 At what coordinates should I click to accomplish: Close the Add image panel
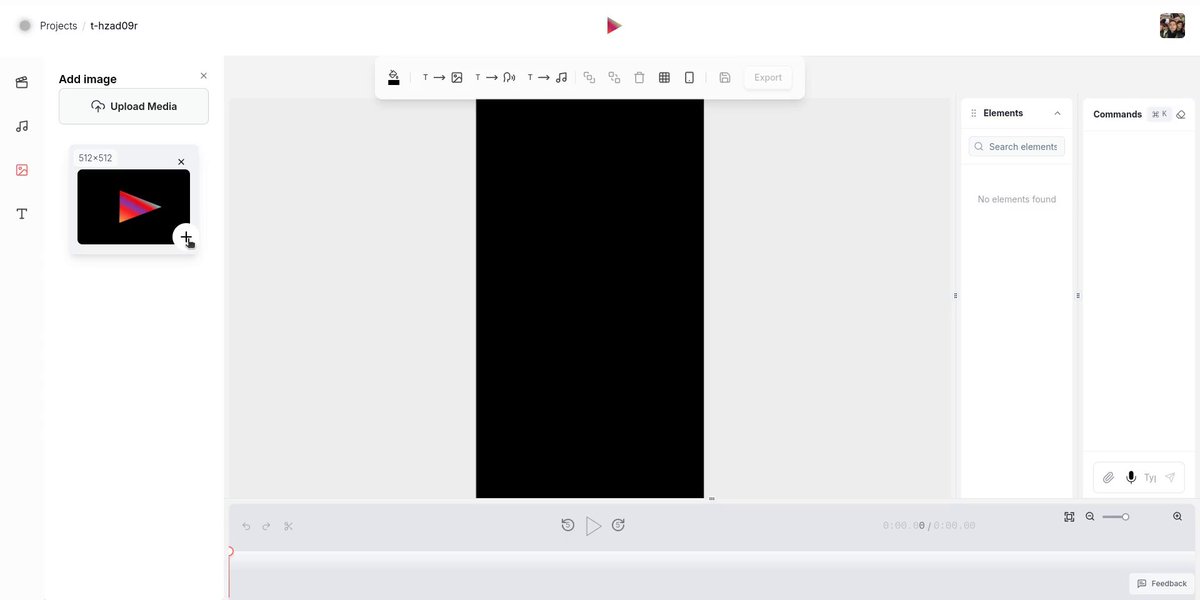pyautogui.click(x=204, y=76)
